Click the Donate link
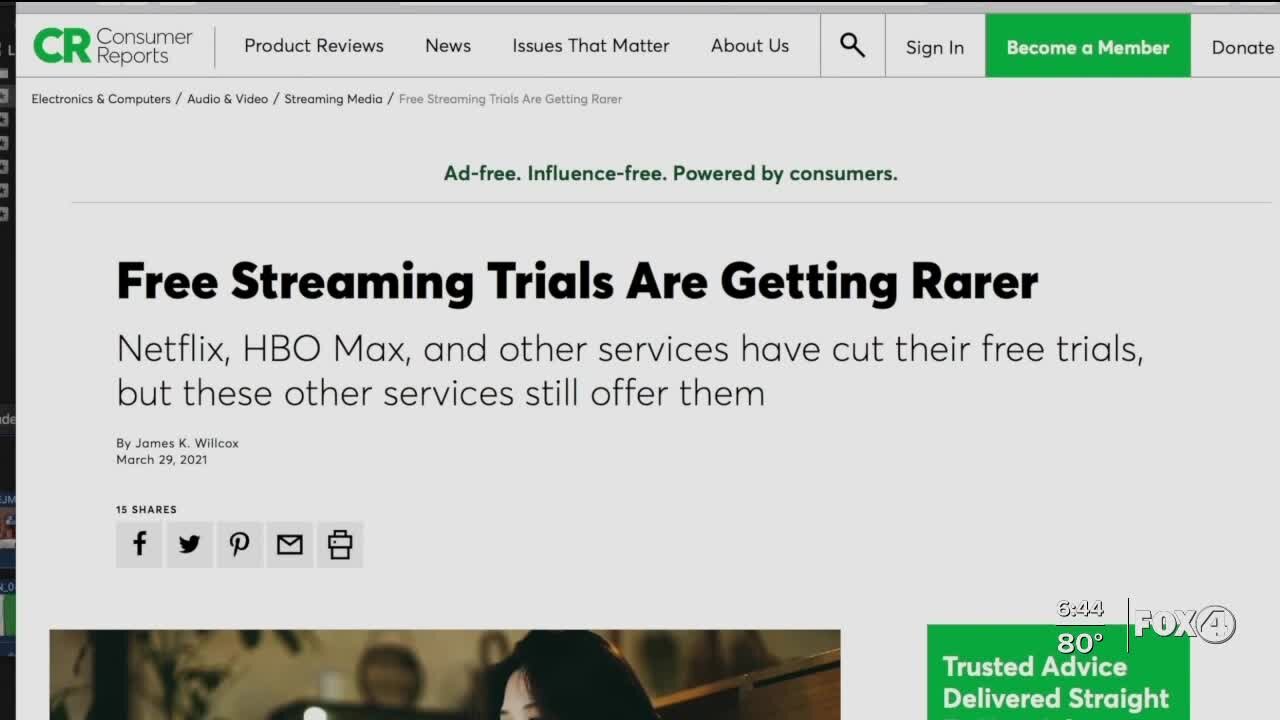The width and height of the screenshot is (1280, 720). pos(1243,47)
